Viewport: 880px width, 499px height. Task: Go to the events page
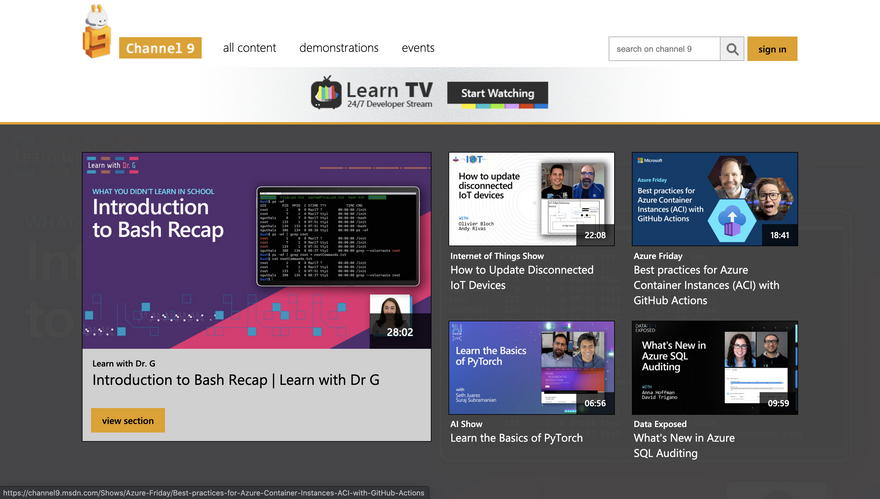(418, 48)
